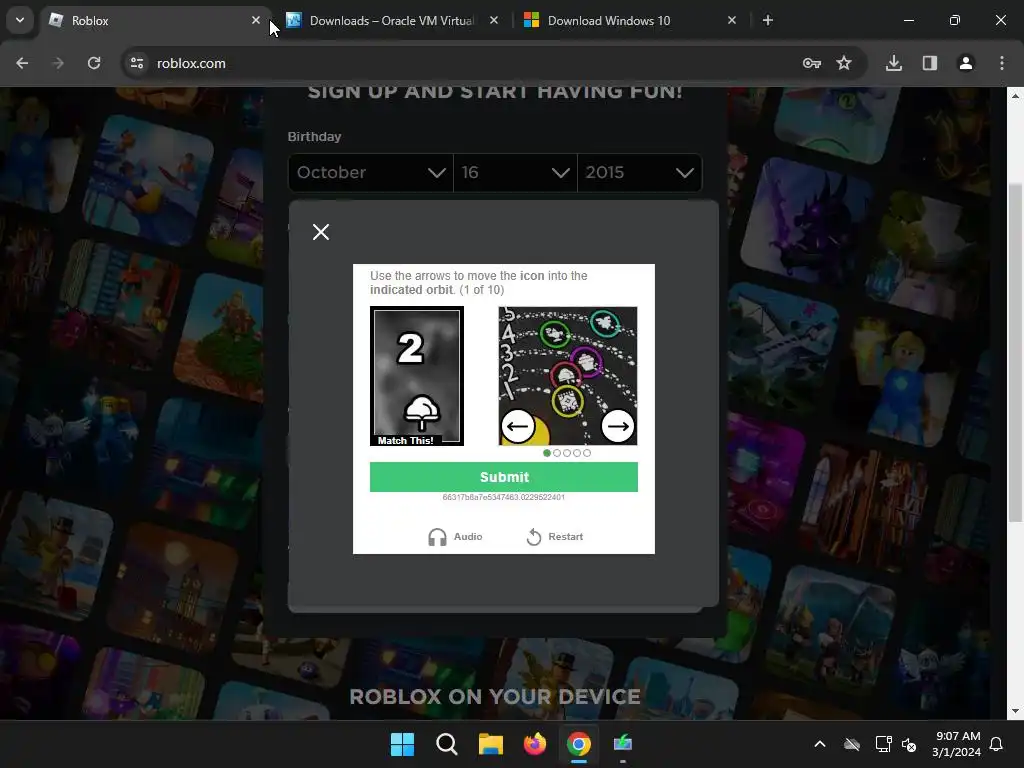Viewport: 1024px width, 768px height.
Task: Close the captcha dialog with the X
Action: tap(321, 232)
